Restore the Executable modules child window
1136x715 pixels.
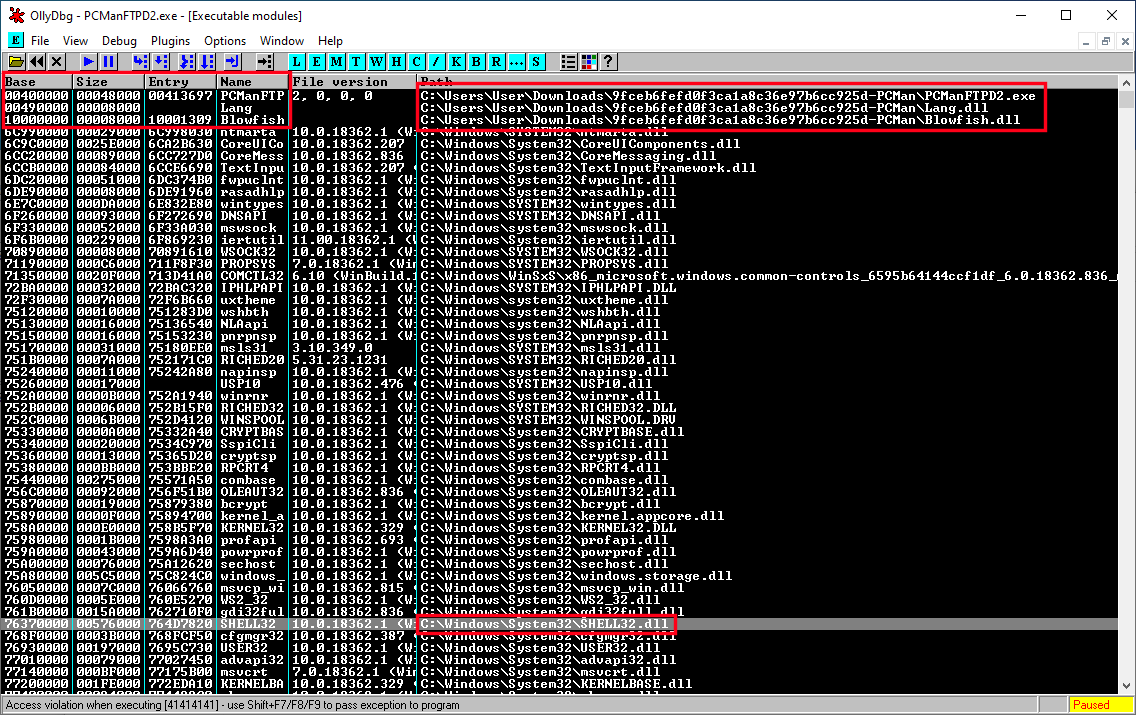point(1106,42)
